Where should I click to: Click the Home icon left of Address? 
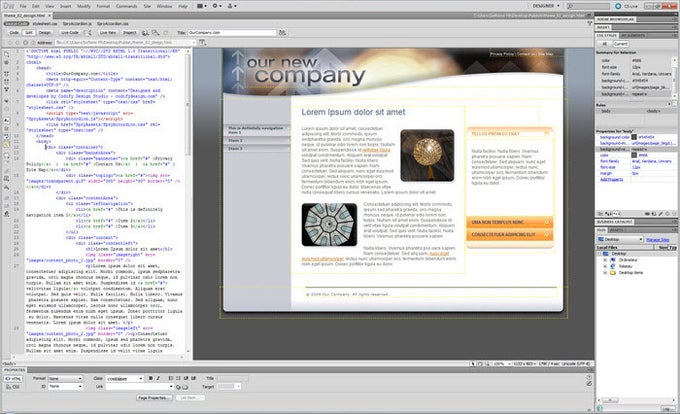(33, 42)
